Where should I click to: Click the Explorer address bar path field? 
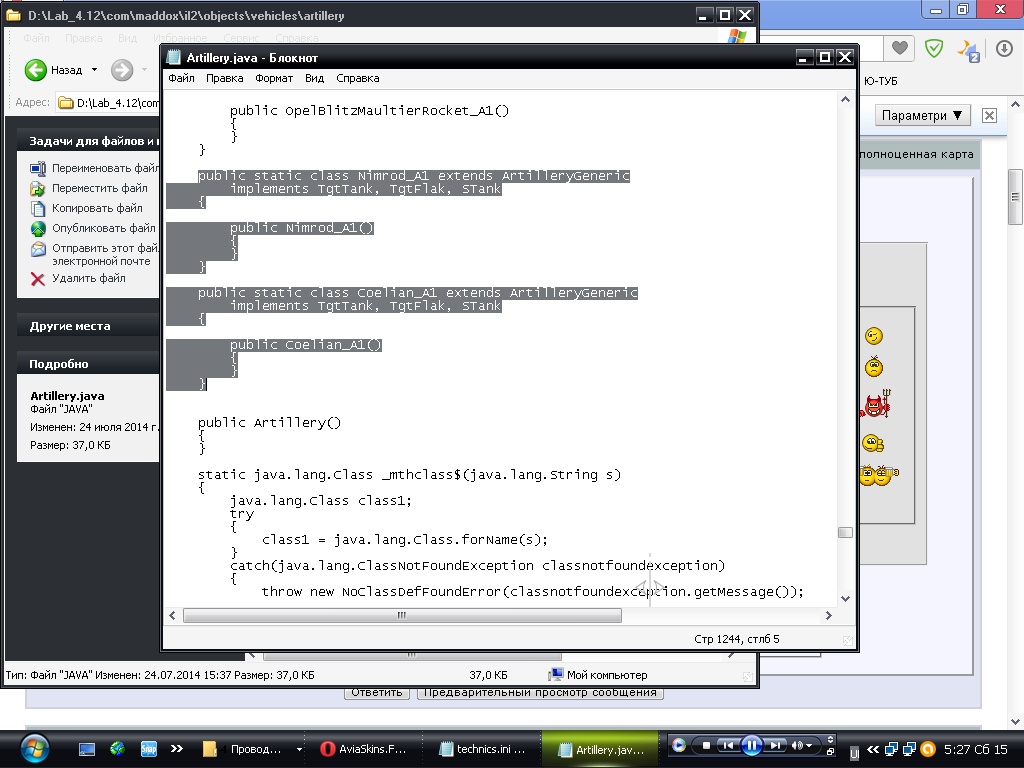pos(108,103)
